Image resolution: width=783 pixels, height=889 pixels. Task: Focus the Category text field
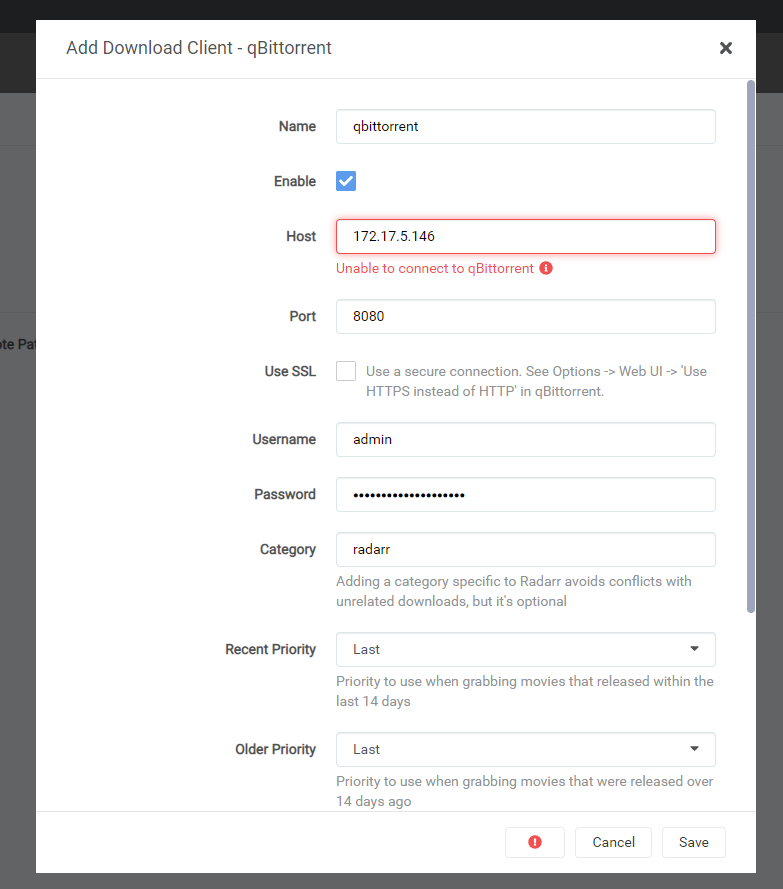pyautogui.click(x=525, y=549)
